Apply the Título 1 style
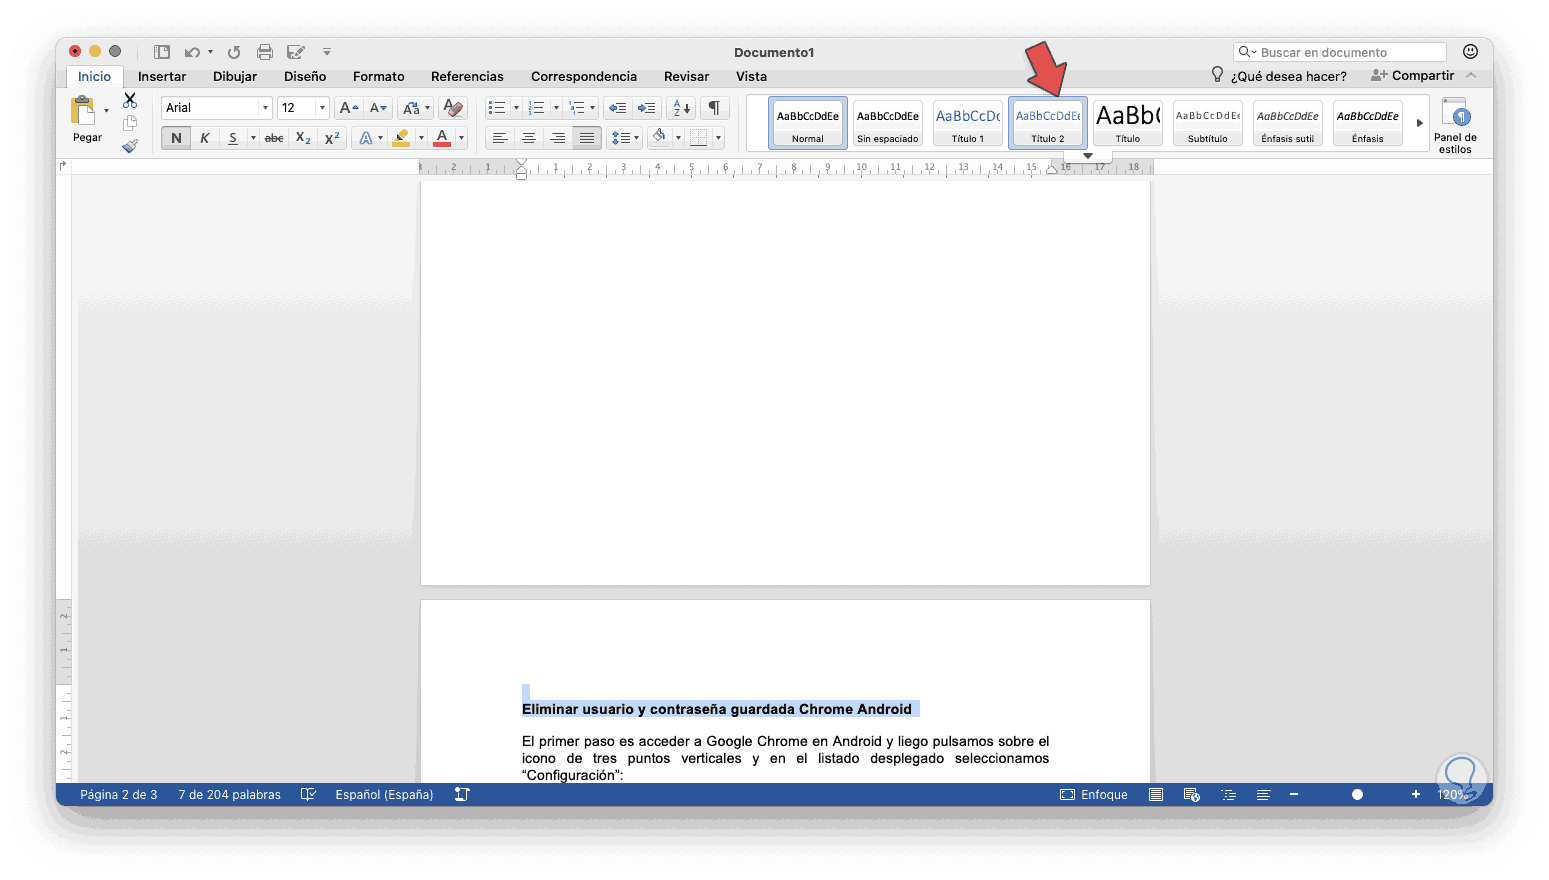 pyautogui.click(x=968, y=123)
